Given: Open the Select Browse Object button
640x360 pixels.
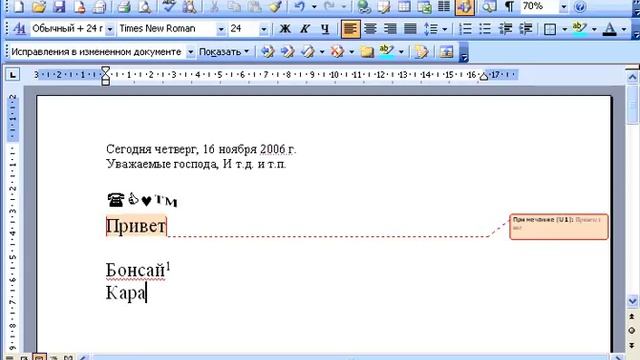Looking at the screenshot, I should tap(632, 330).
